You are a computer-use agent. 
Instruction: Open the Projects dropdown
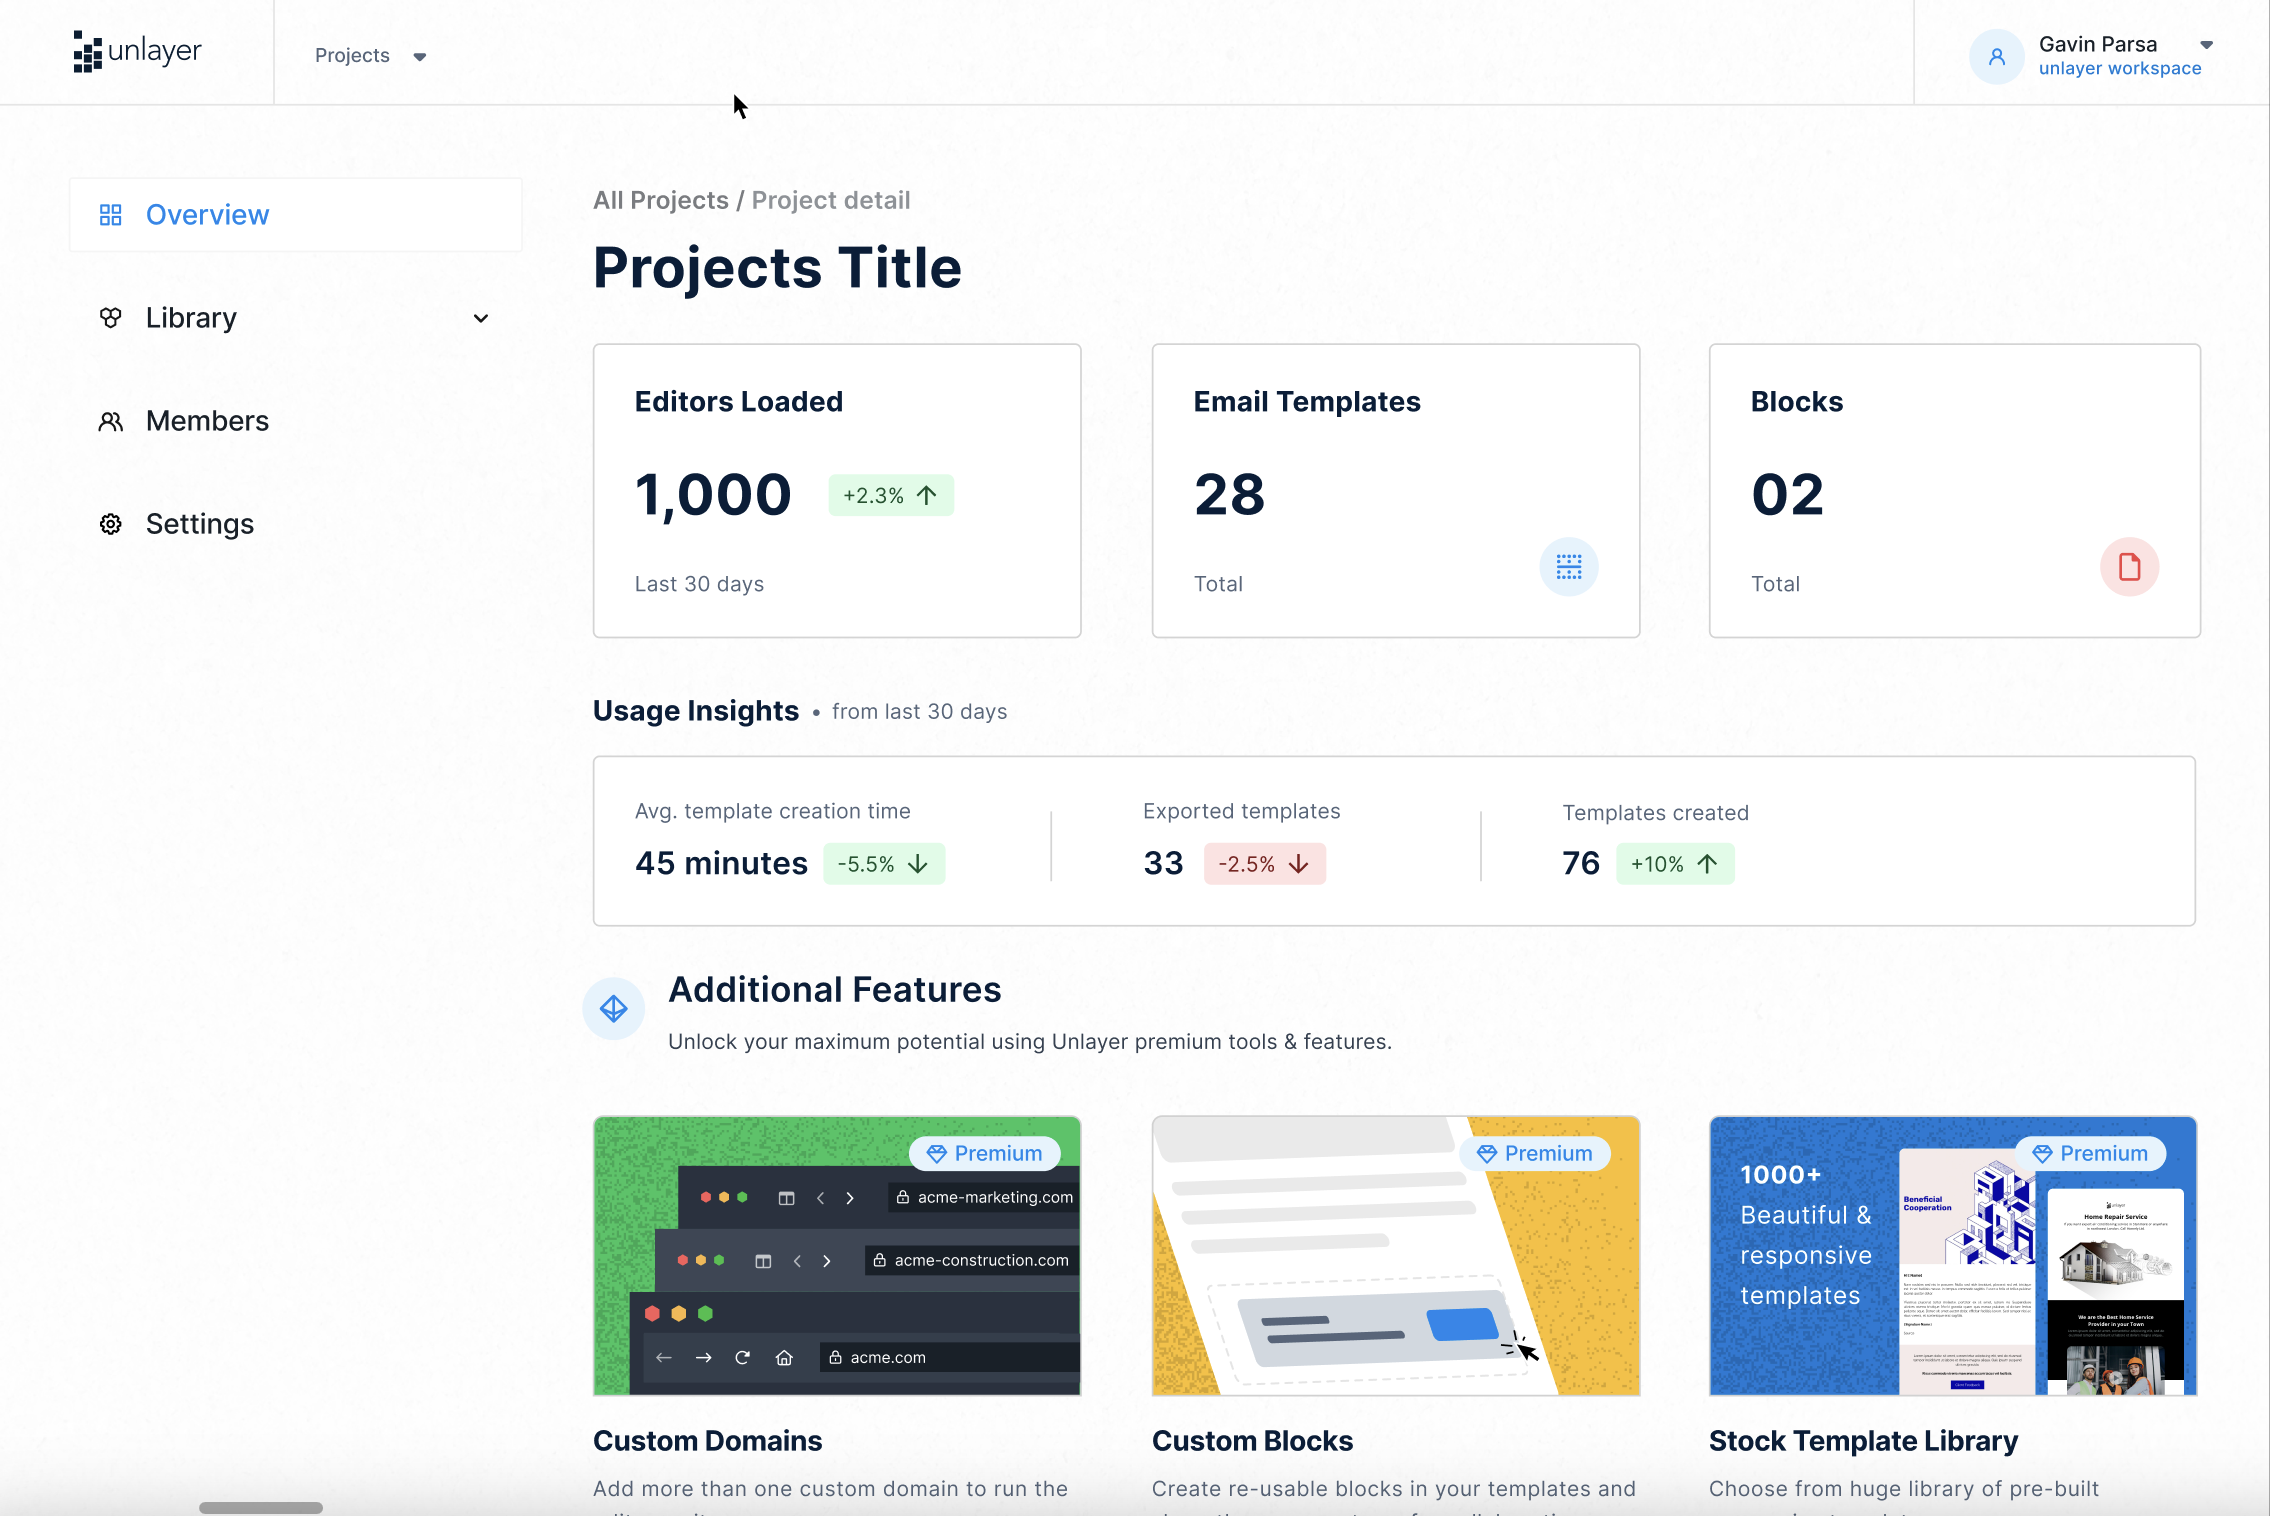371,56
